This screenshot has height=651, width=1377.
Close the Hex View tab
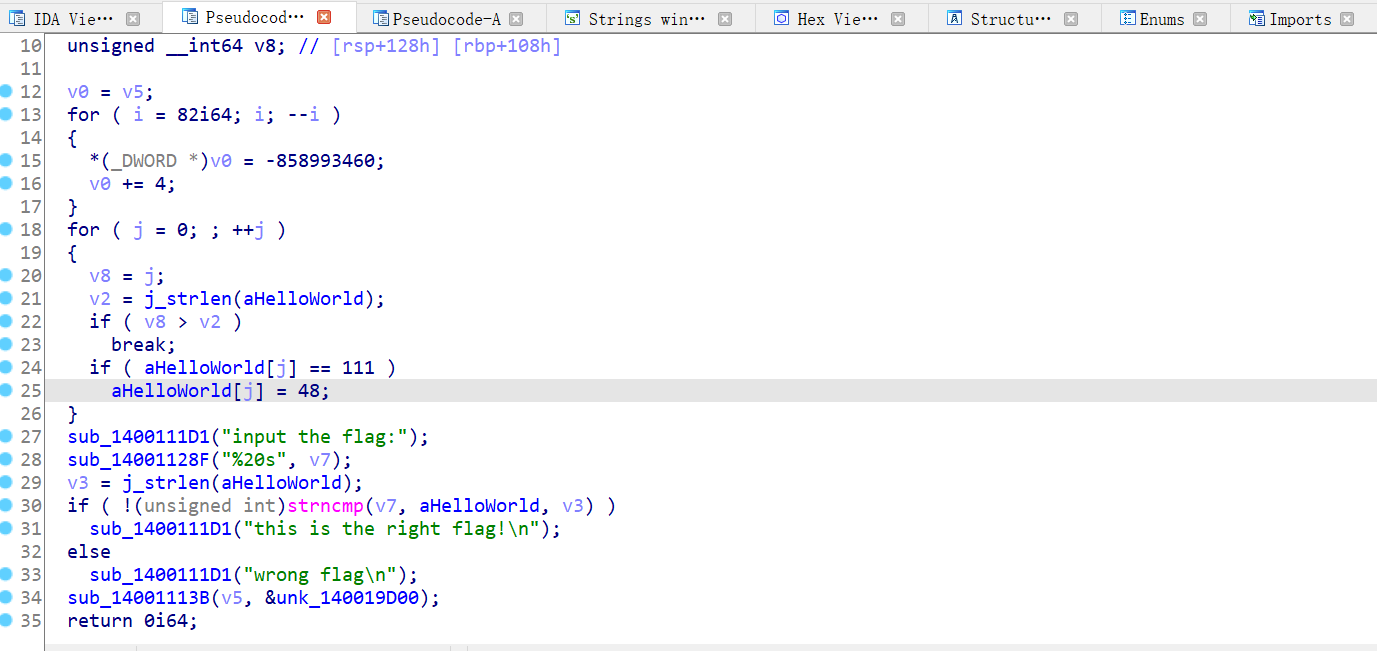tap(898, 19)
